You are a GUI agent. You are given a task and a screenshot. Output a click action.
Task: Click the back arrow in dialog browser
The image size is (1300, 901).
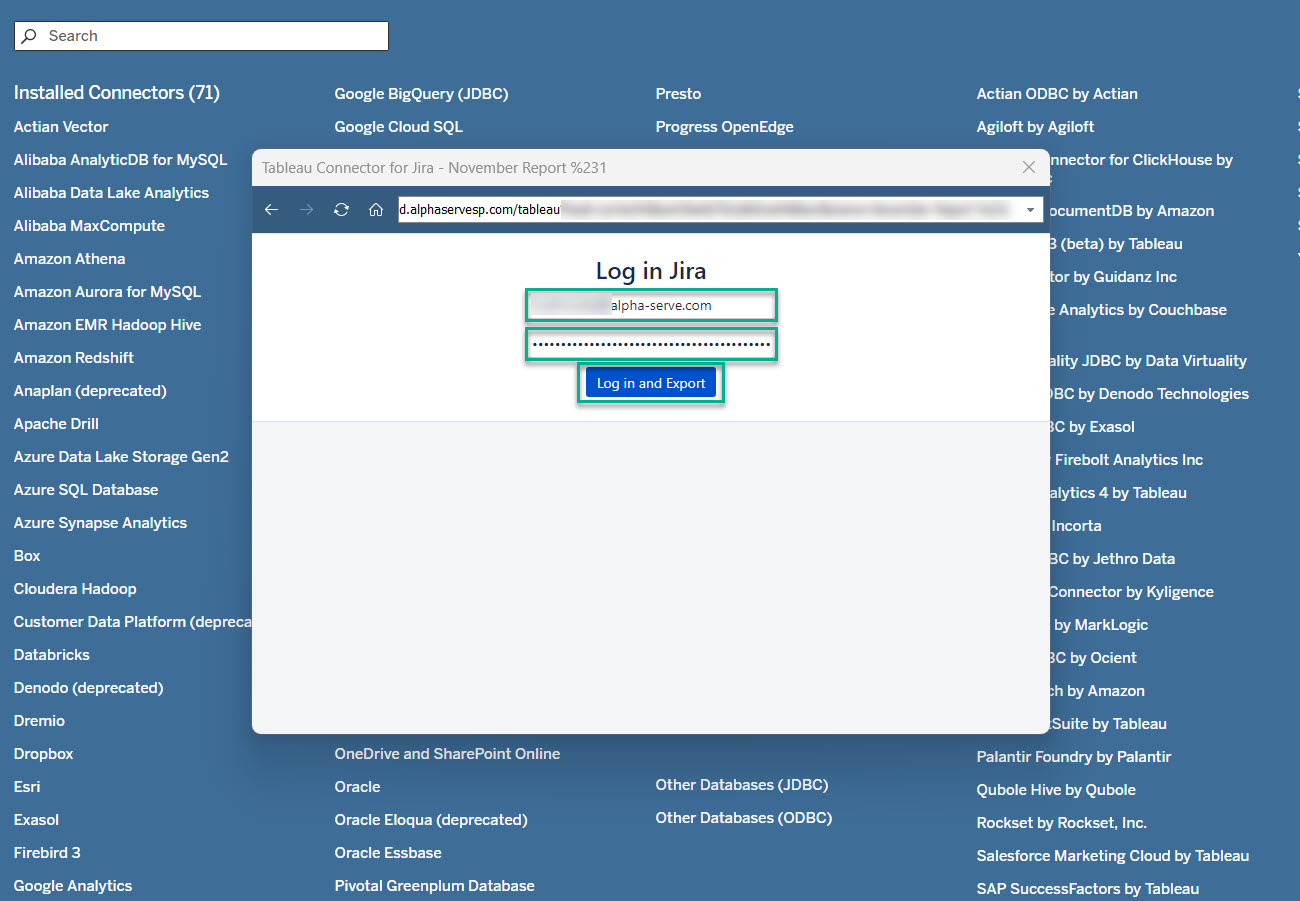[271, 210]
